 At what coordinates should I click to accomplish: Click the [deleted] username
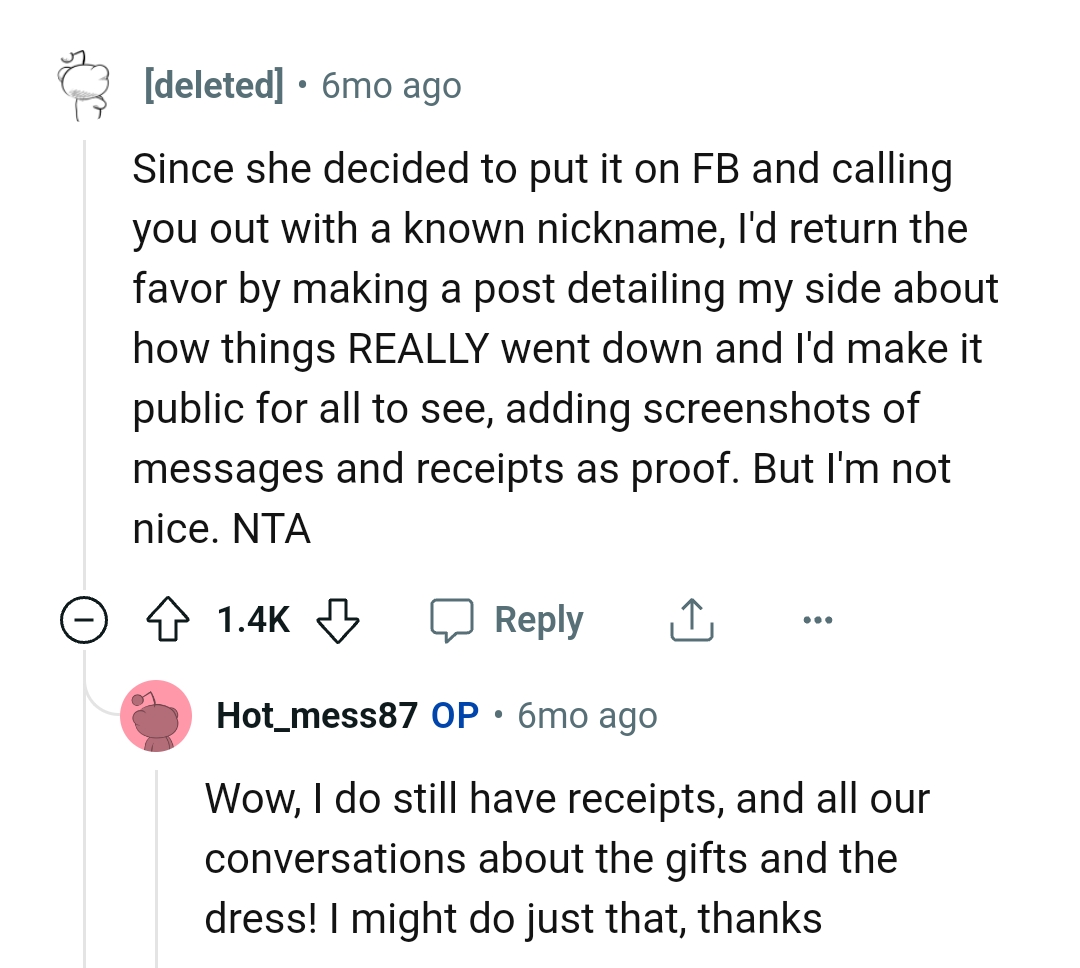[x=216, y=85]
